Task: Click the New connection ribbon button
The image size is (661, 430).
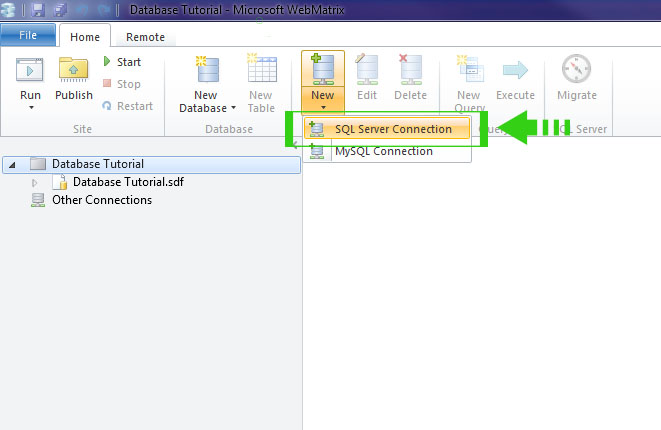Action: click(323, 82)
